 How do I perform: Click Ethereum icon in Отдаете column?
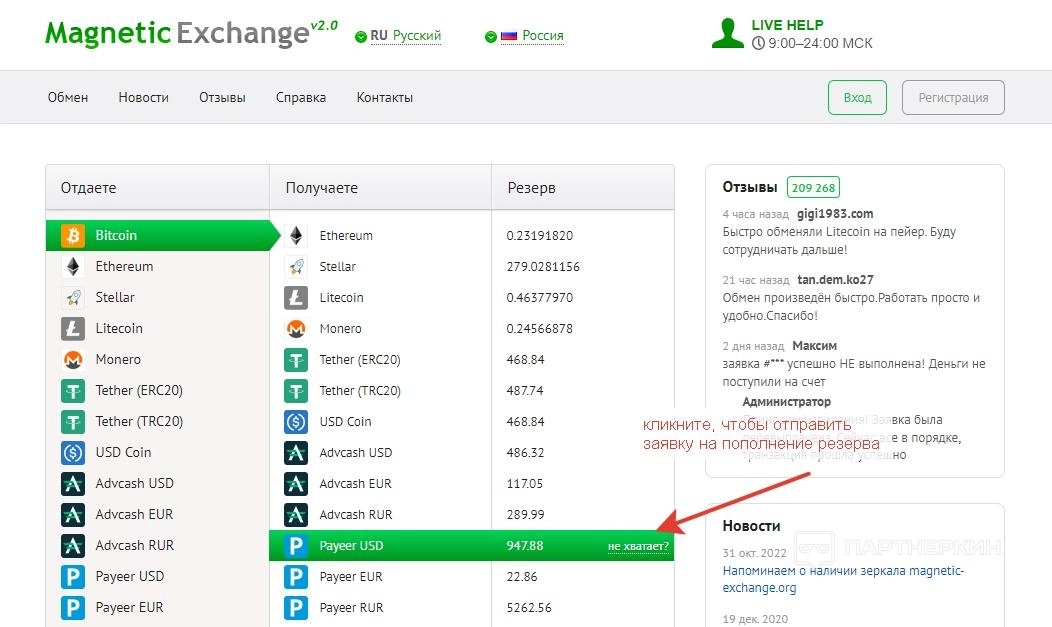[x=73, y=266]
